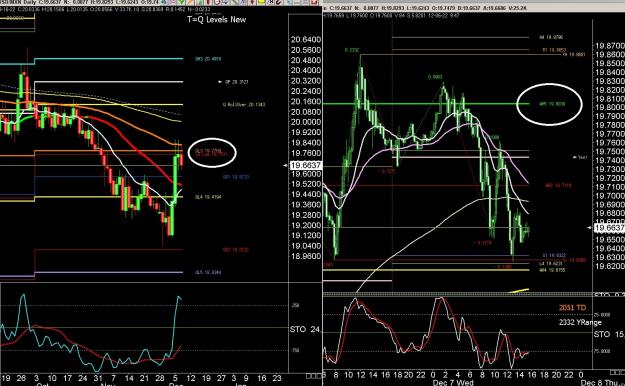Image resolution: width=625 pixels, height=386 pixels.
Task: Click the STO 15 indicator label, intraday chart
Action: 609,334
